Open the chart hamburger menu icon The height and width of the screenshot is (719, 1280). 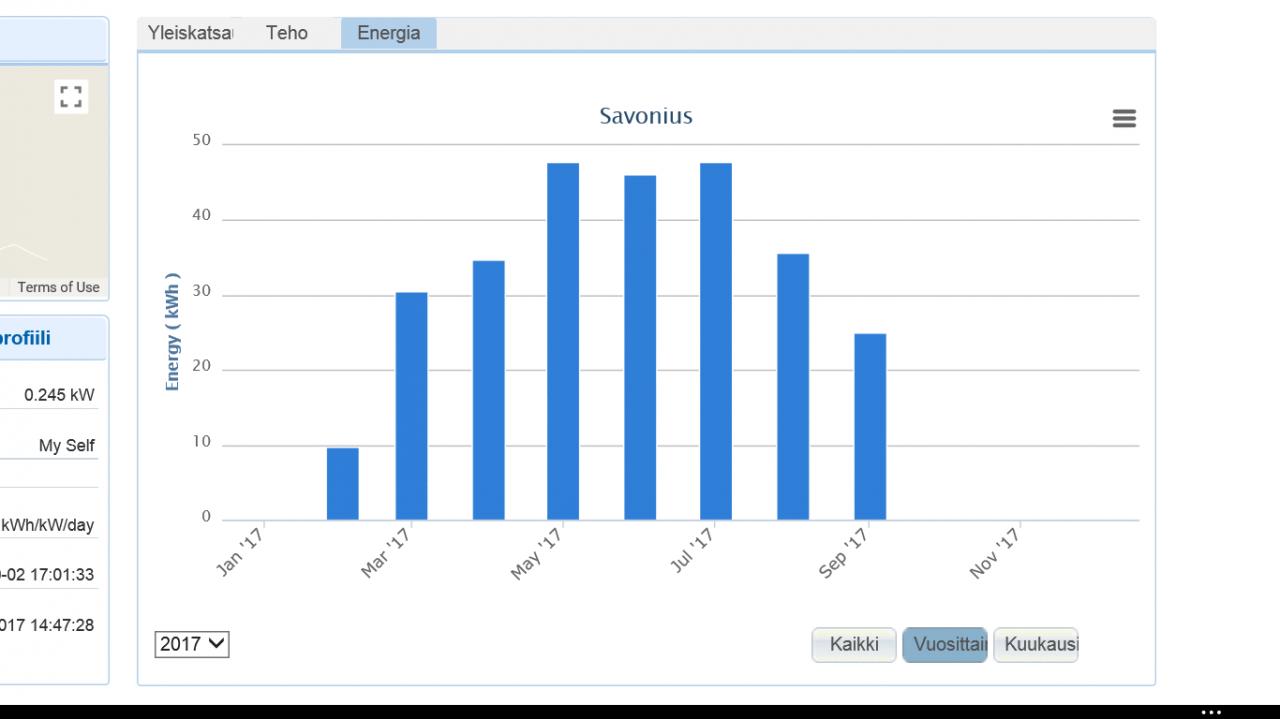1124,119
